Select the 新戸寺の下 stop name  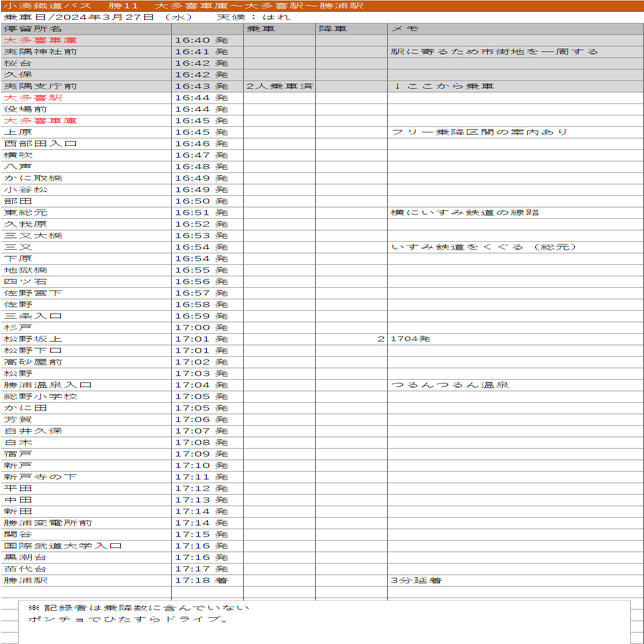[x=40, y=477]
